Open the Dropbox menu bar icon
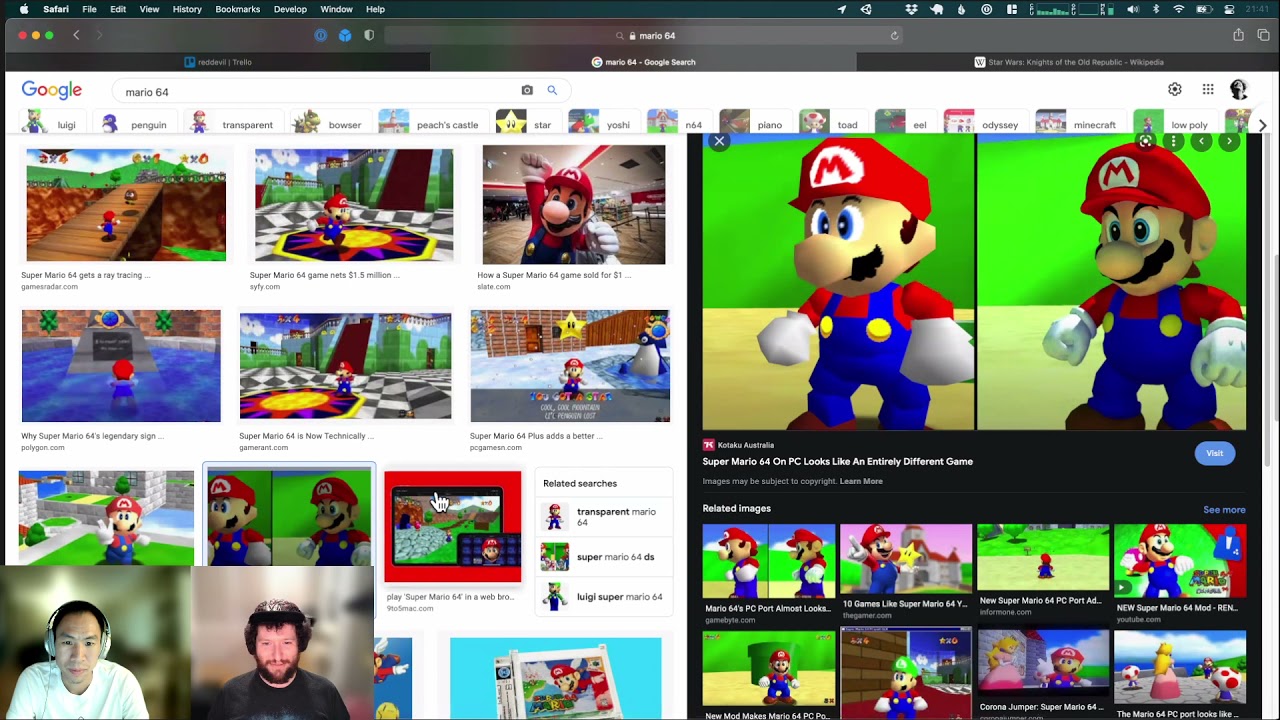 pos(912,9)
